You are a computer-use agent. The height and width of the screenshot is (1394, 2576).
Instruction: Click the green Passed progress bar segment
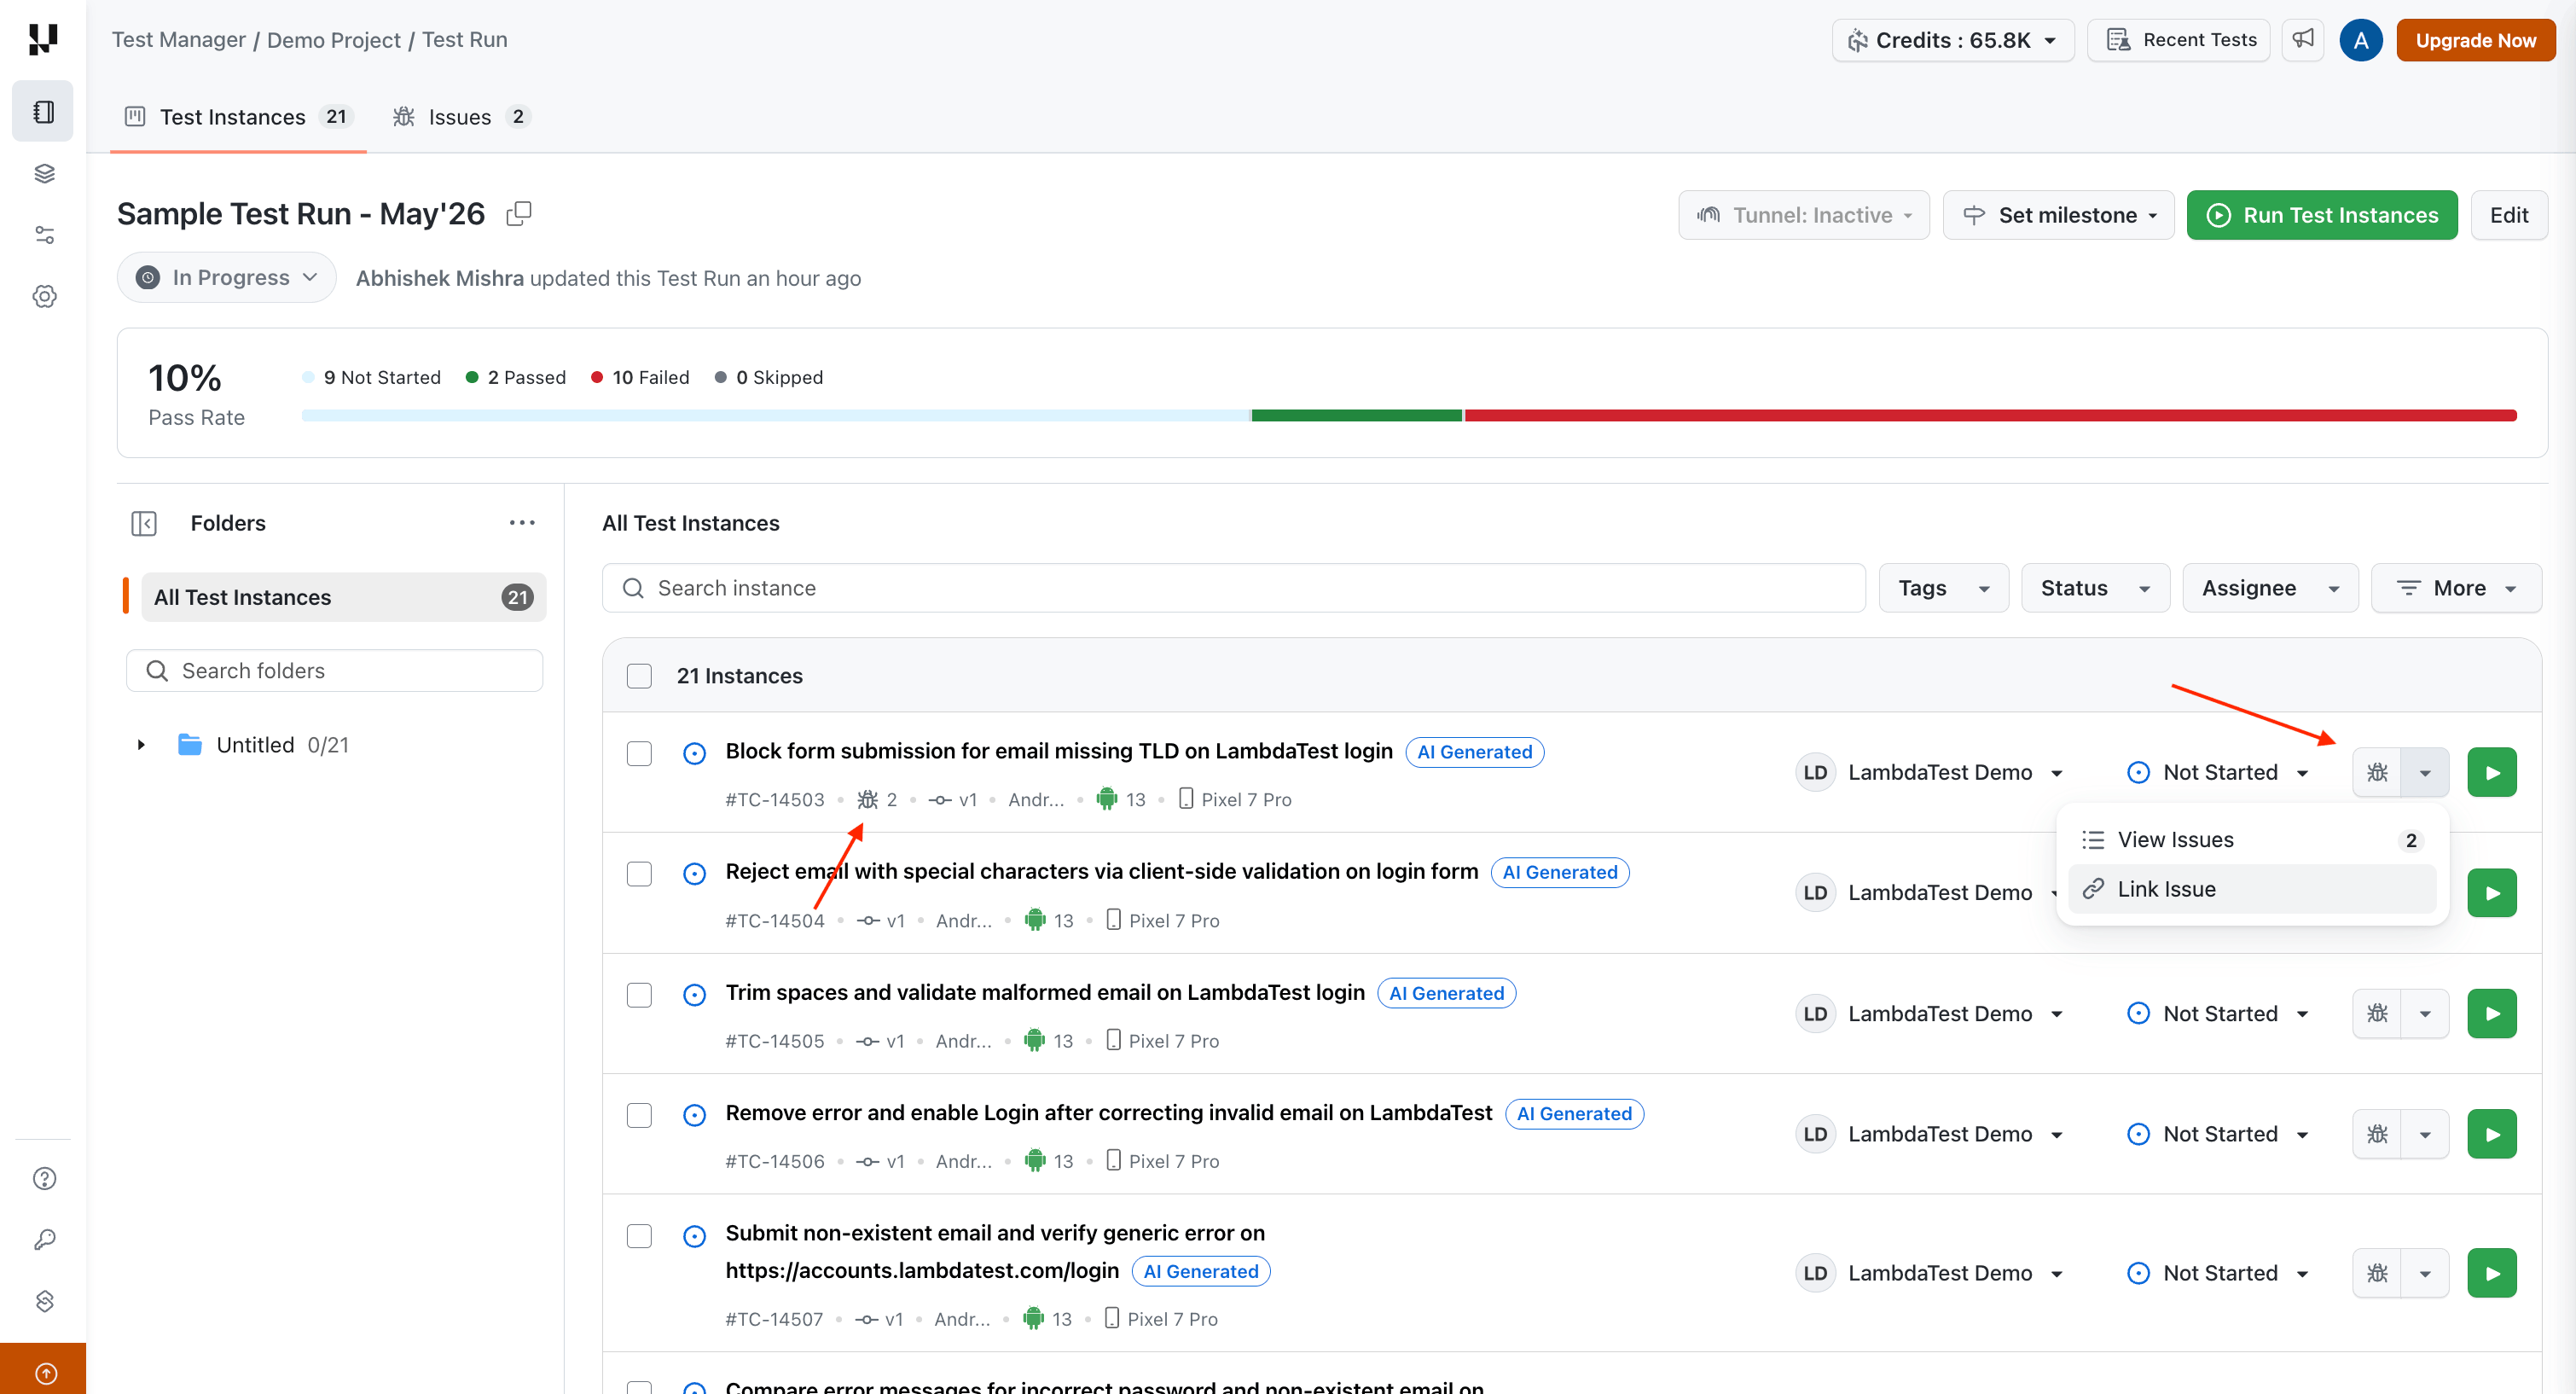pyautogui.click(x=1356, y=415)
